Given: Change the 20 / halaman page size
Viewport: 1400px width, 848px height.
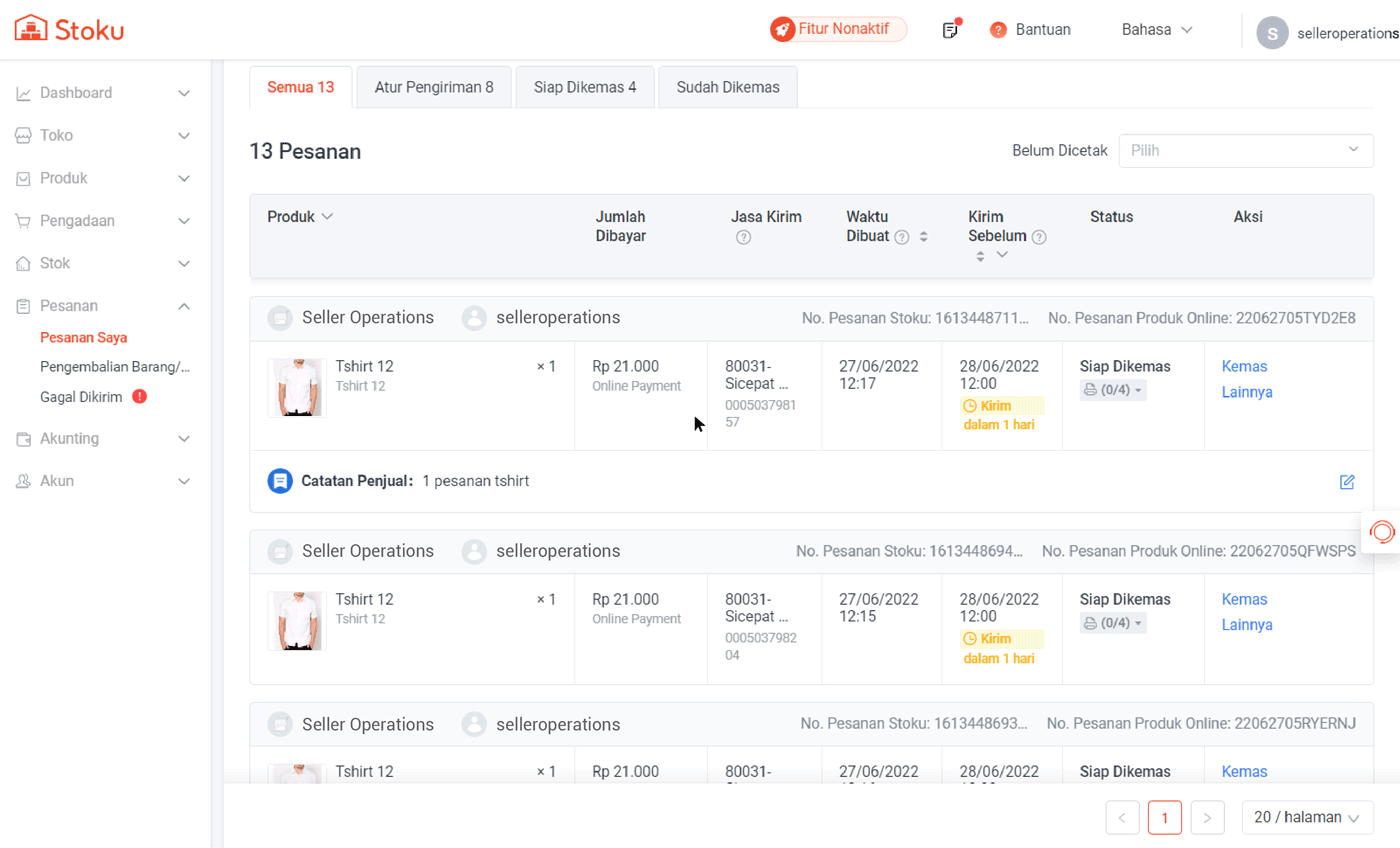Looking at the screenshot, I should [x=1307, y=817].
